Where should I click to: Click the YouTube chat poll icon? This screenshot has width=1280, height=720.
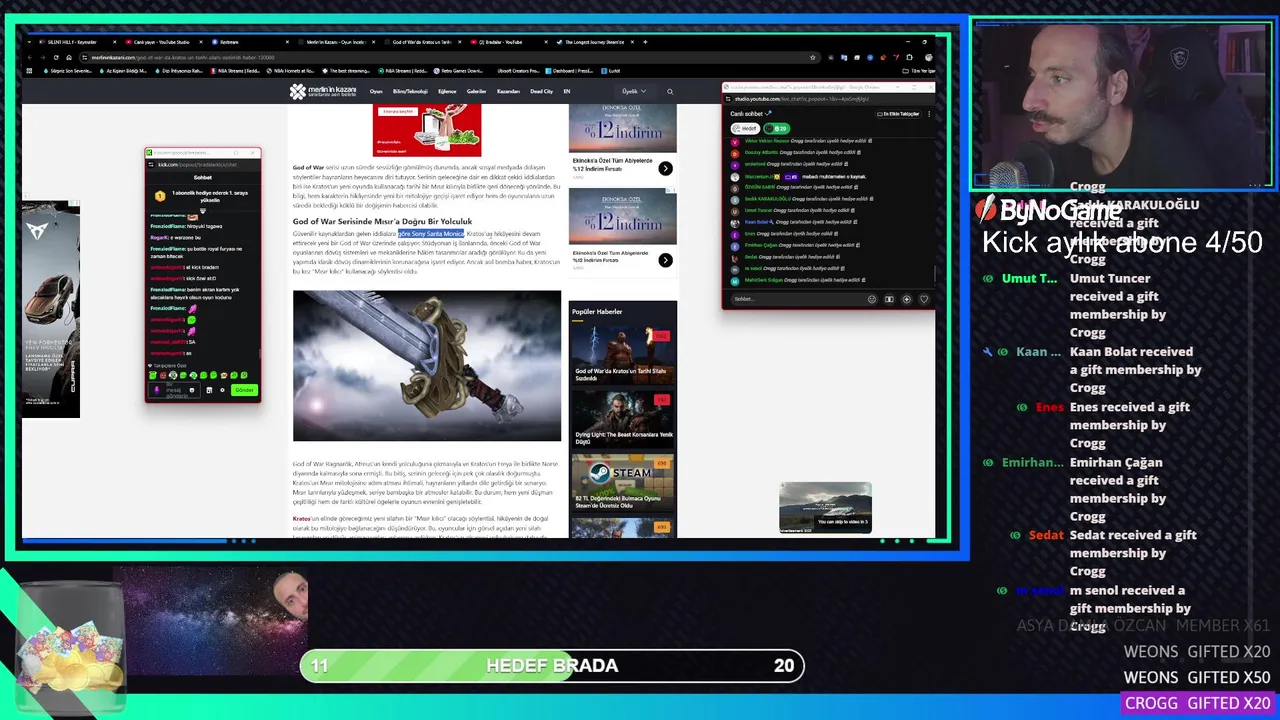(x=889, y=299)
